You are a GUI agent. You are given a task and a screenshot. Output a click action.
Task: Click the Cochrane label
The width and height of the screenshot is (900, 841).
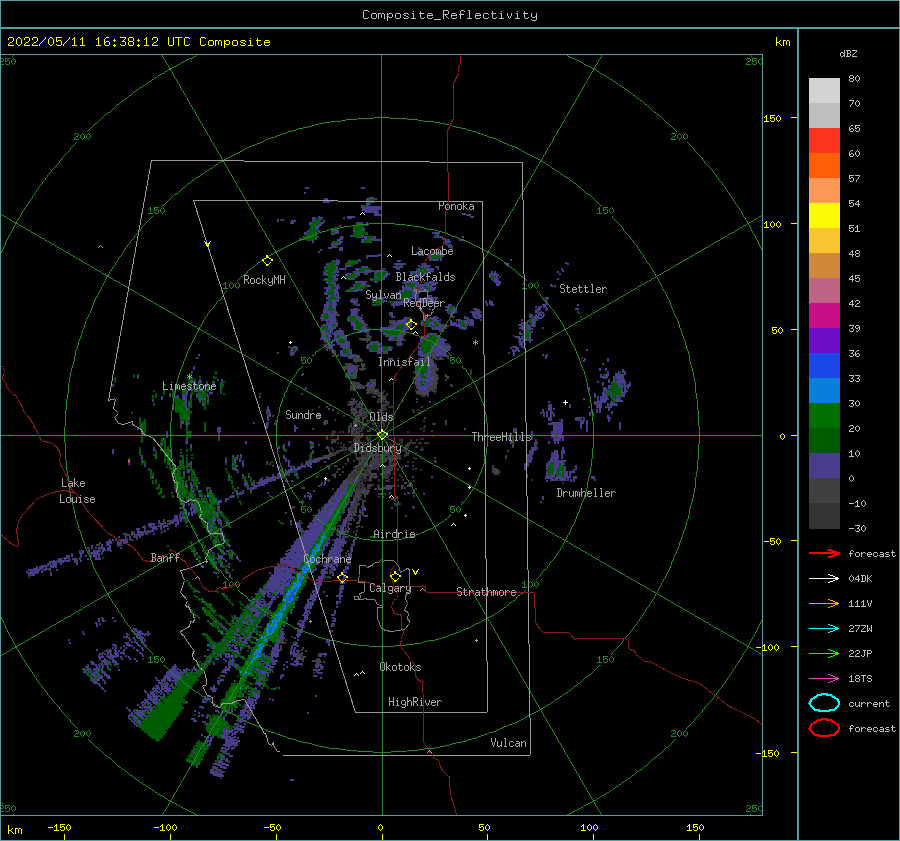coord(327,559)
